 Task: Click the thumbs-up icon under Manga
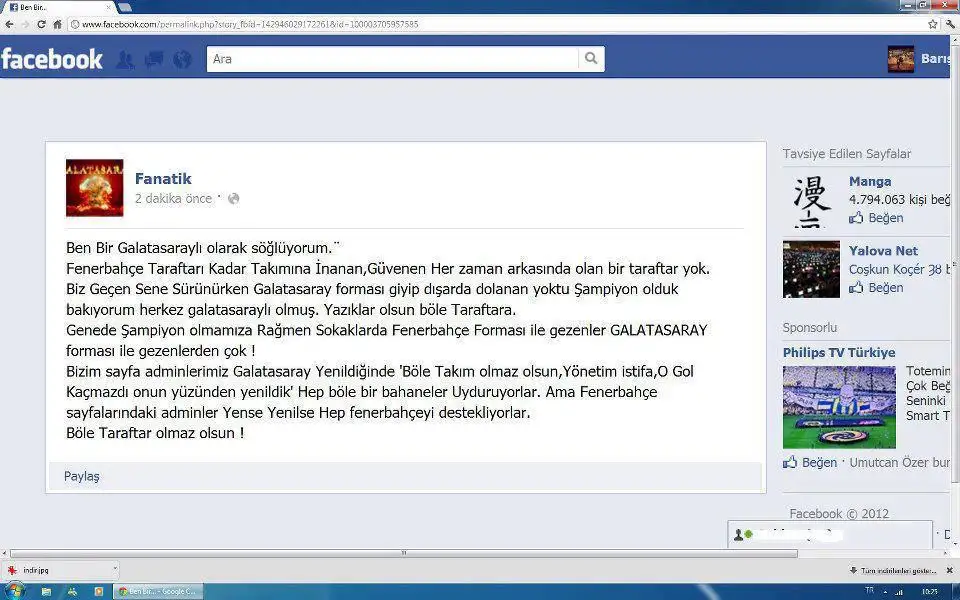pyautogui.click(x=856, y=218)
